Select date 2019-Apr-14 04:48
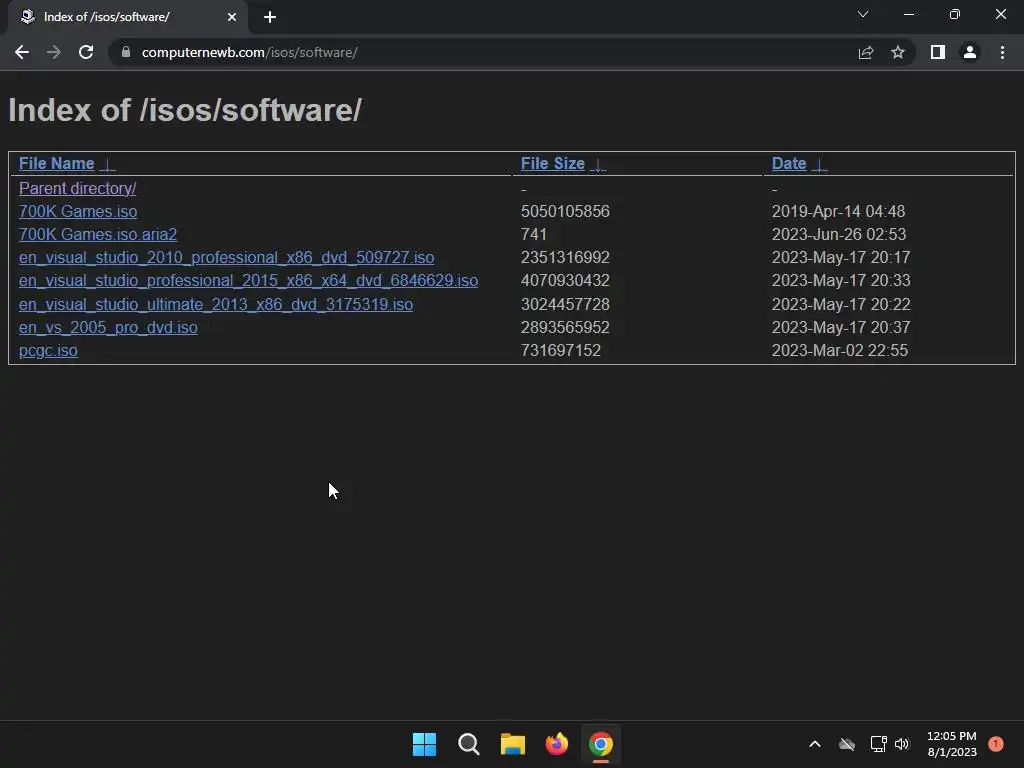This screenshot has width=1024, height=768. click(x=839, y=212)
